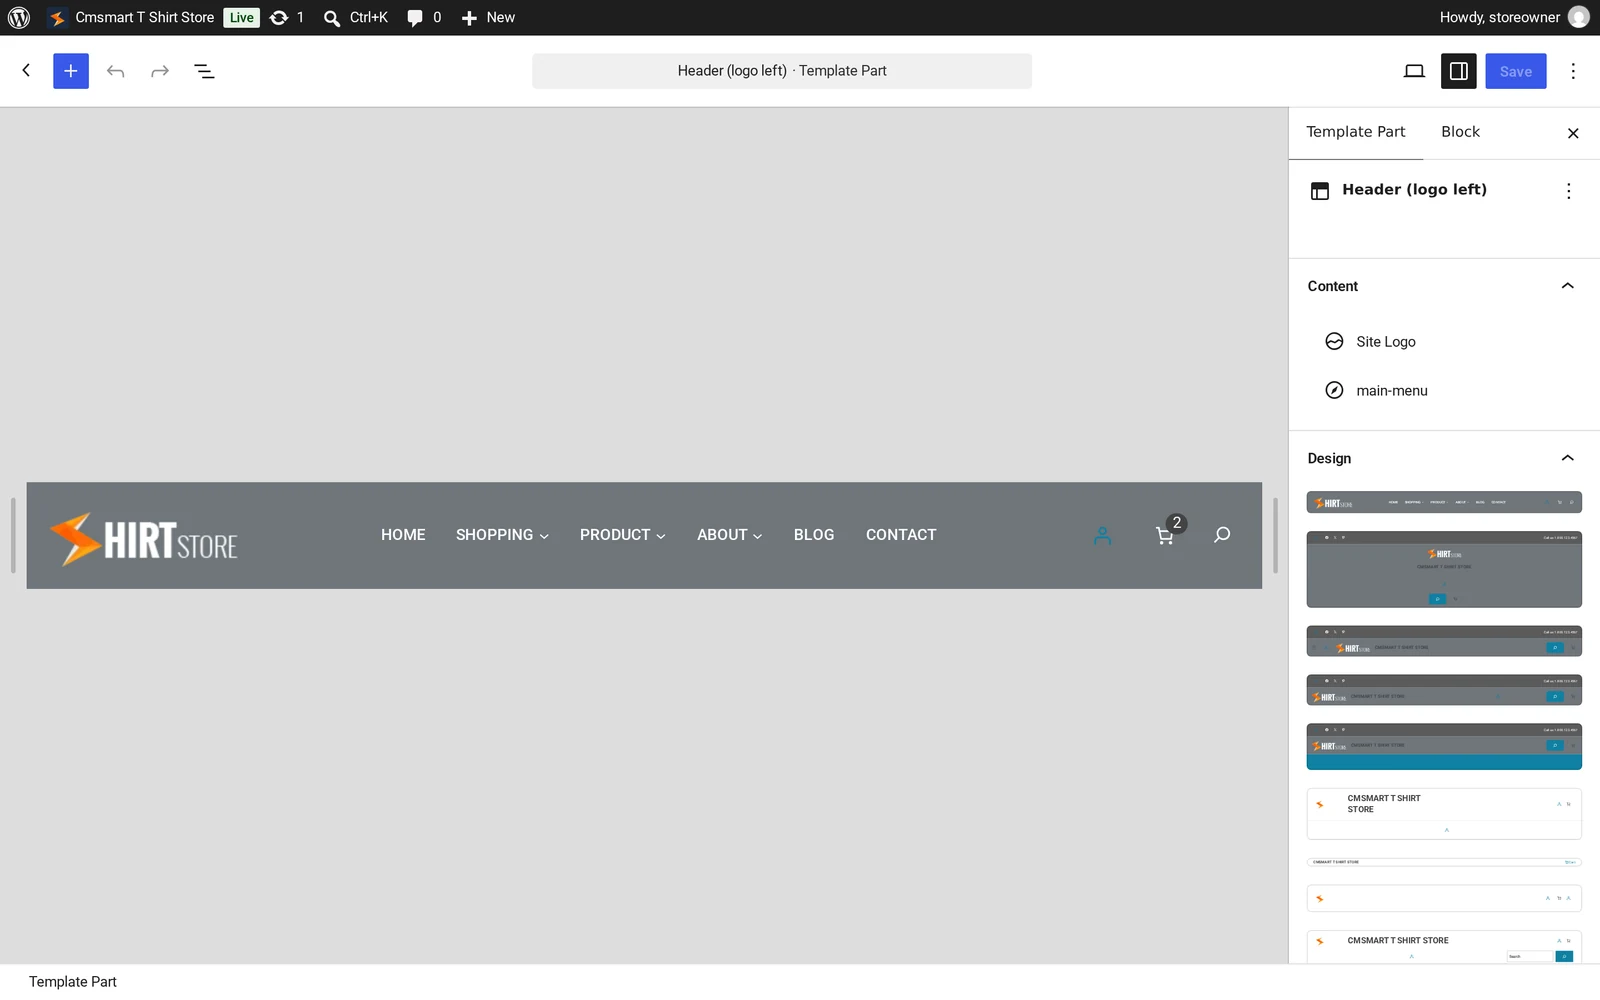Click the WordPress logo in admin bar
This screenshot has width=1600, height=1000.
(19, 17)
